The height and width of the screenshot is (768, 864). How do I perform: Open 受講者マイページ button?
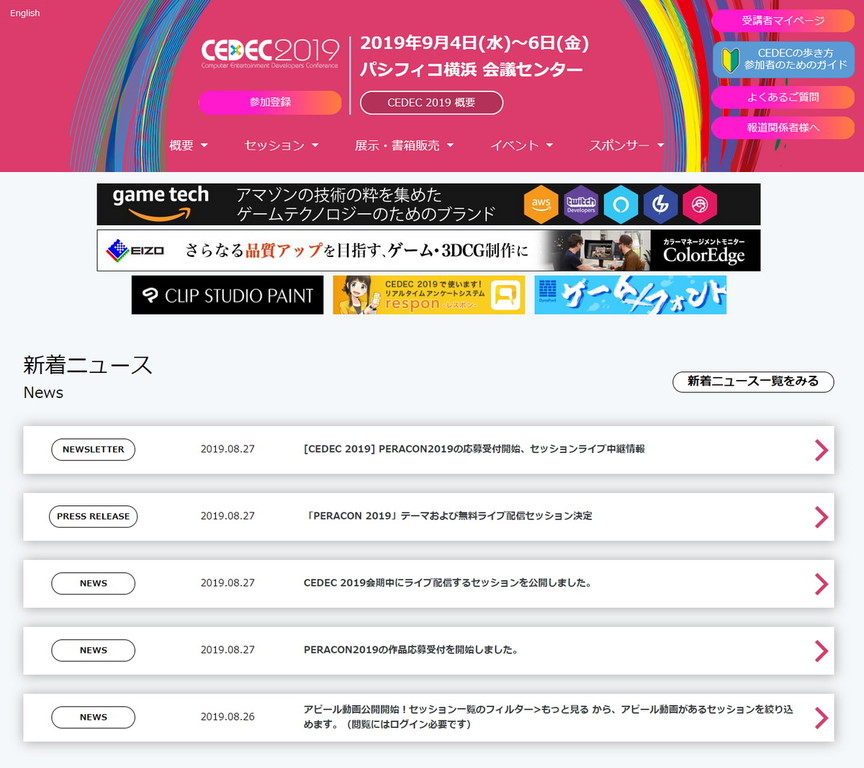tap(782, 21)
